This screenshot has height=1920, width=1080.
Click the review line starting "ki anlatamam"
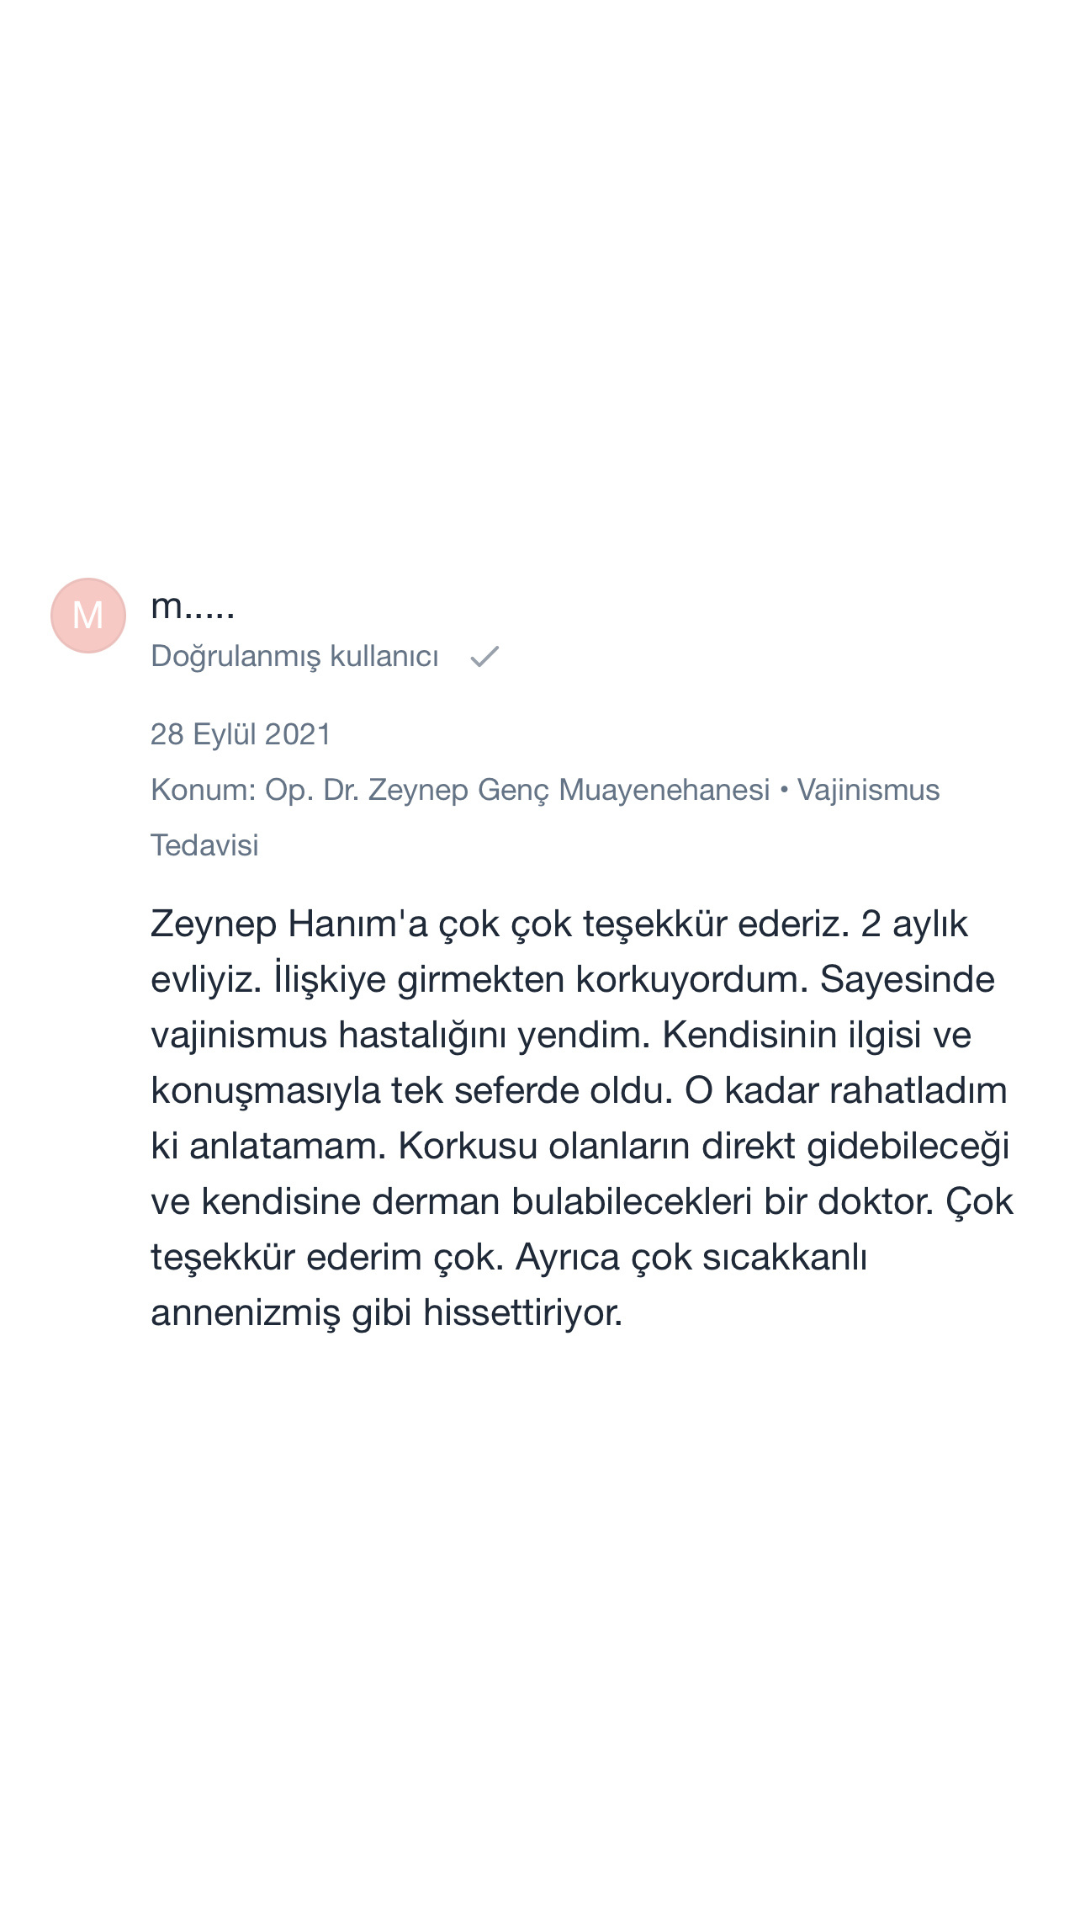(579, 1146)
